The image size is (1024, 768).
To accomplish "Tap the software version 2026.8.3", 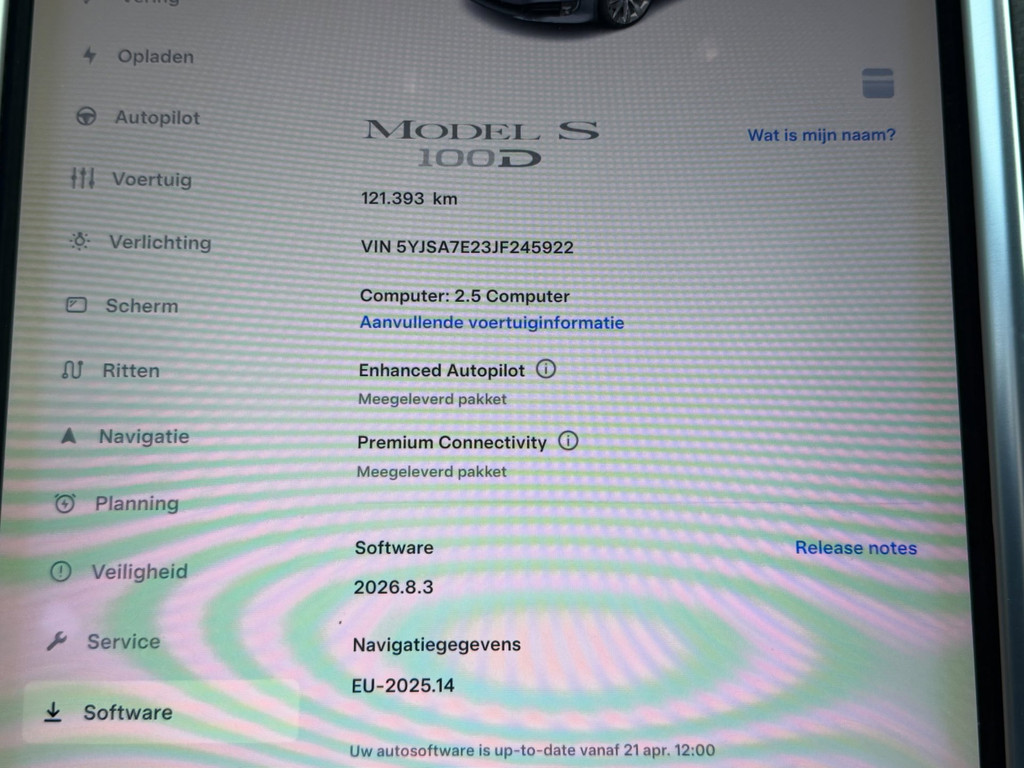I will [393, 587].
